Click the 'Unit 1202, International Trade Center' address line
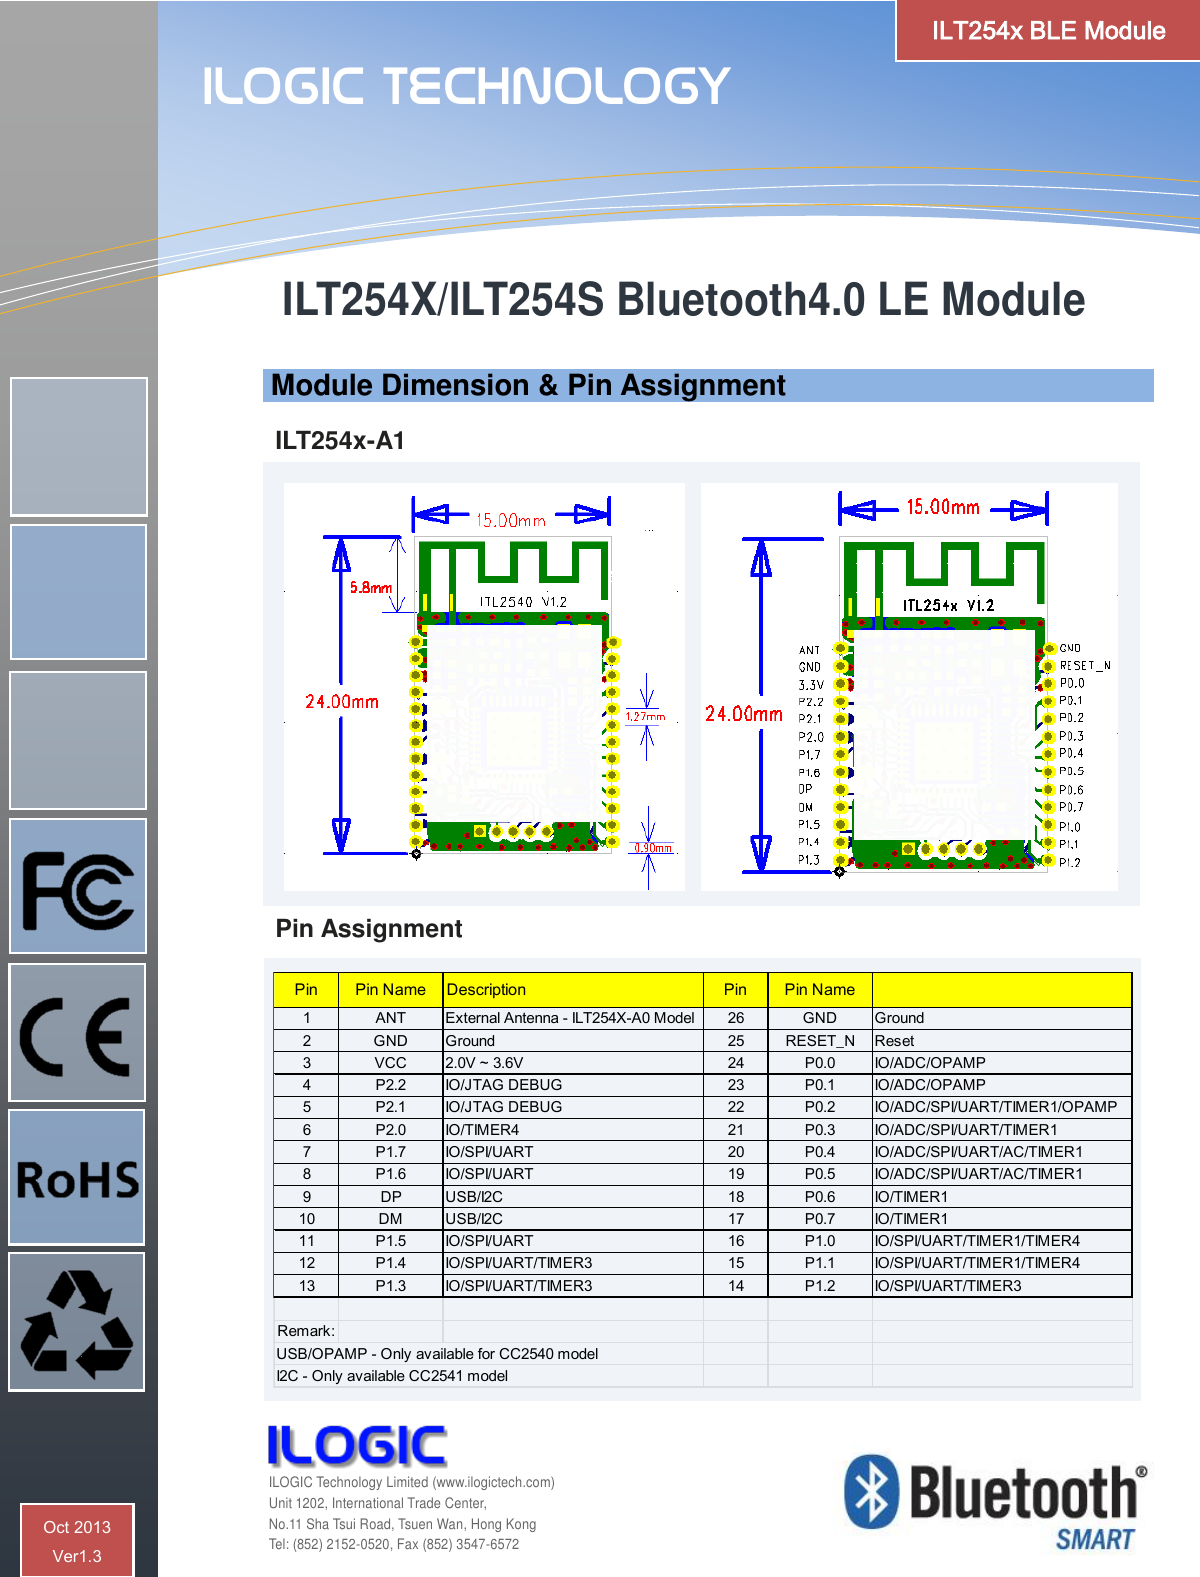 (378, 1503)
